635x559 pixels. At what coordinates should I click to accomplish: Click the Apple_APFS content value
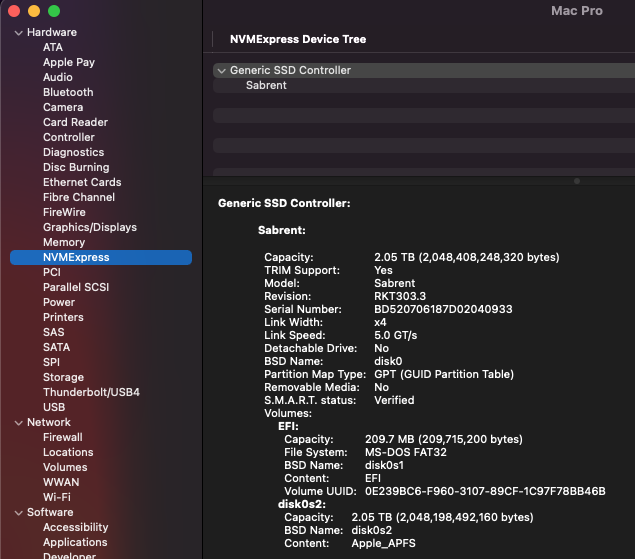384,543
